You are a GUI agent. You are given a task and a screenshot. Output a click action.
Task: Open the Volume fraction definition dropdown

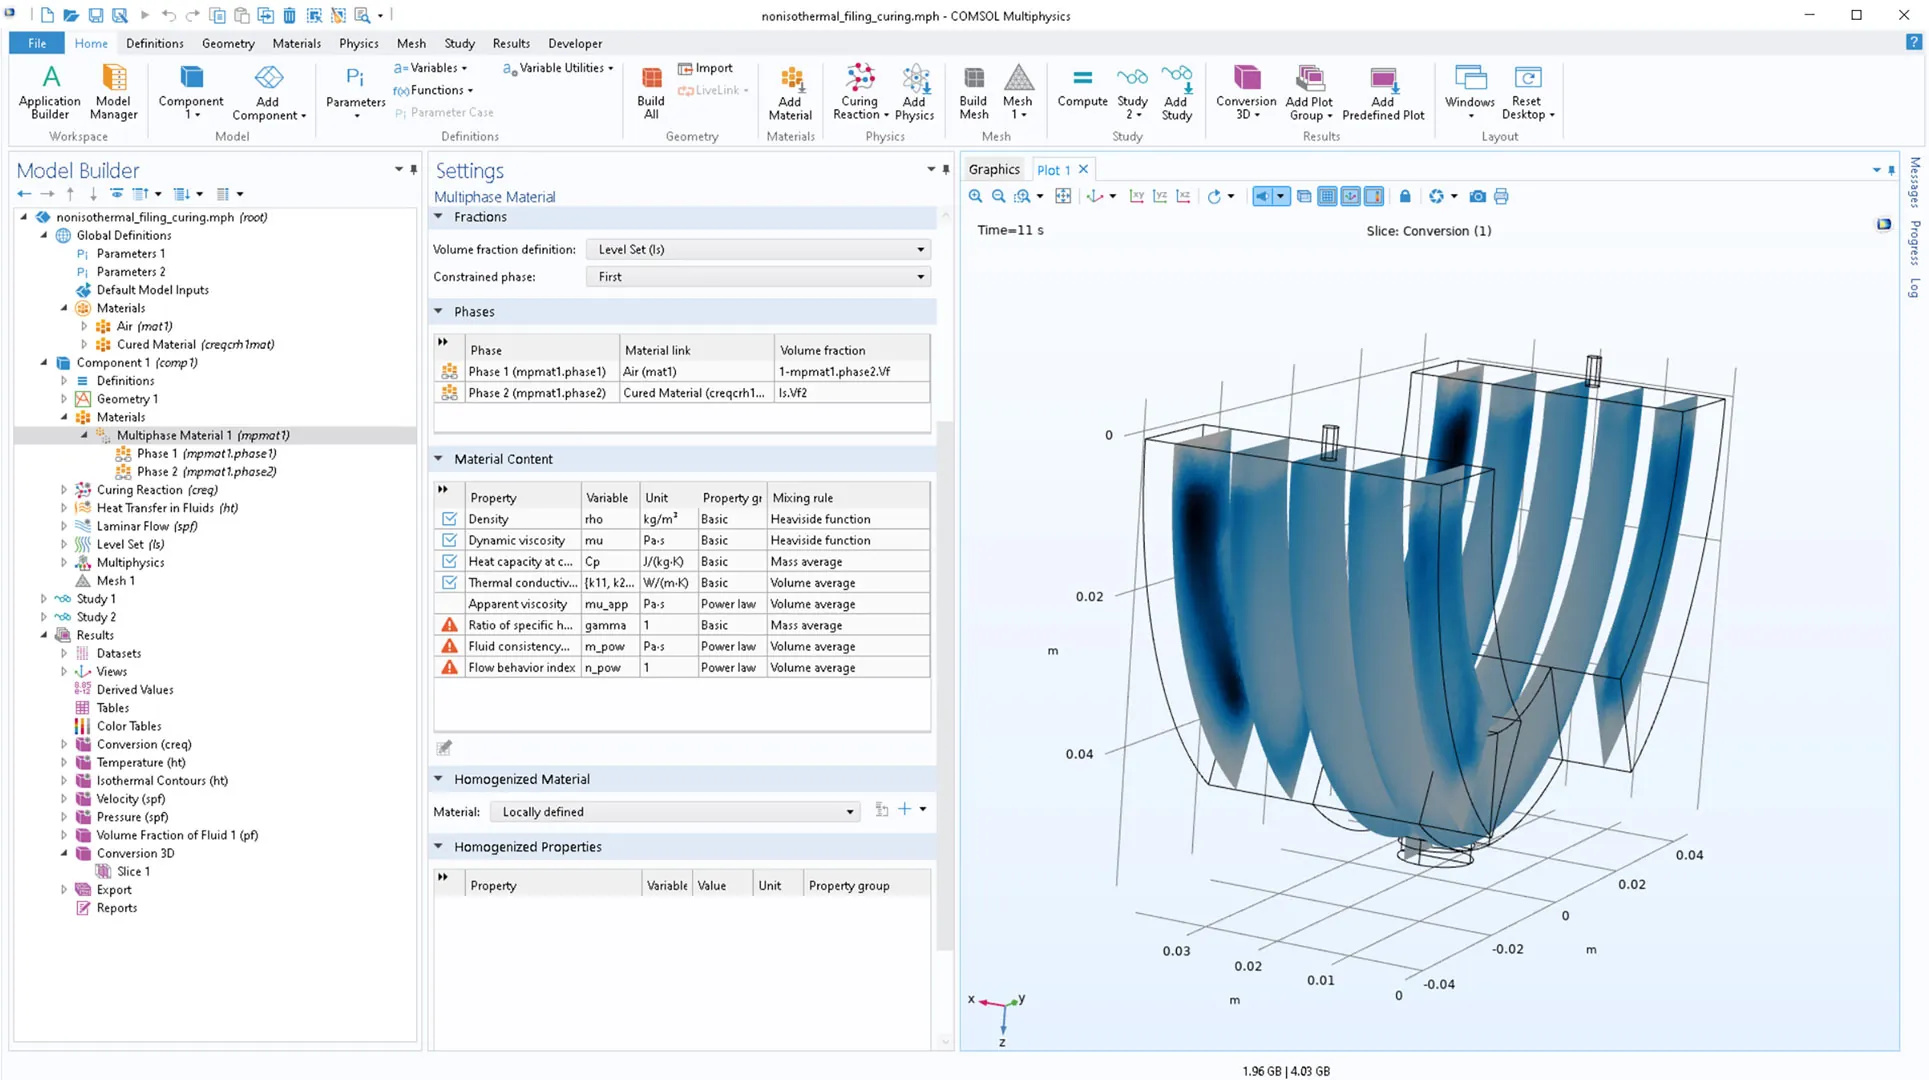[758, 249]
